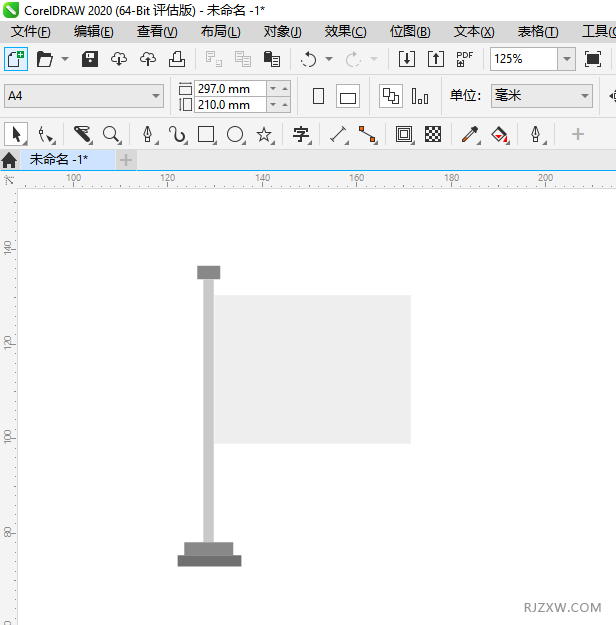Select the Interactive Fill bucket tool
Image resolution: width=616 pixels, height=625 pixels.
point(500,134)
